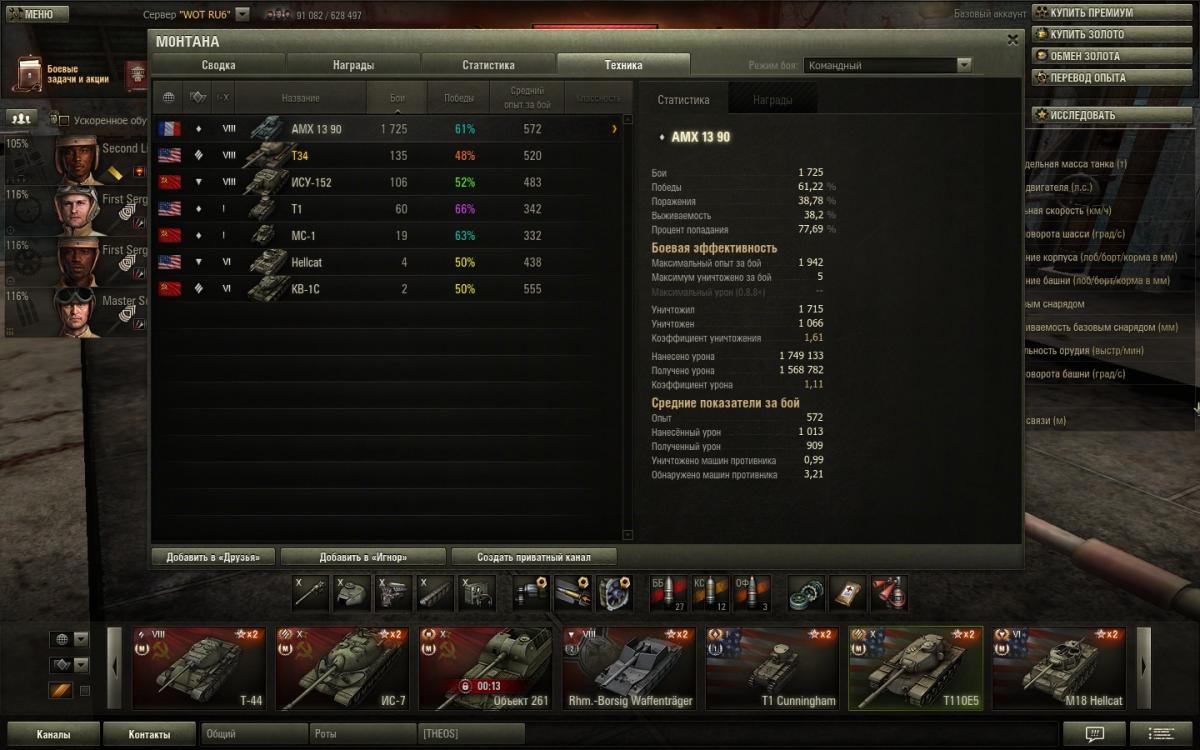This screenshot has width=1200, height=750.
Task: Switch to the Статистика tab
Action: pos(488,65)
